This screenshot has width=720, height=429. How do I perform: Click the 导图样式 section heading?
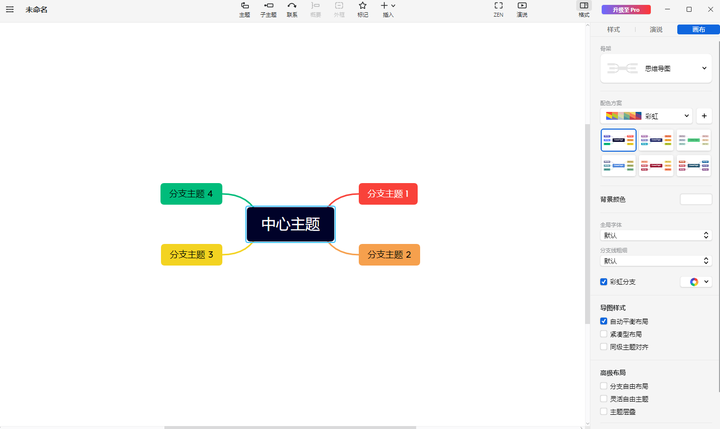coord(613,308)
